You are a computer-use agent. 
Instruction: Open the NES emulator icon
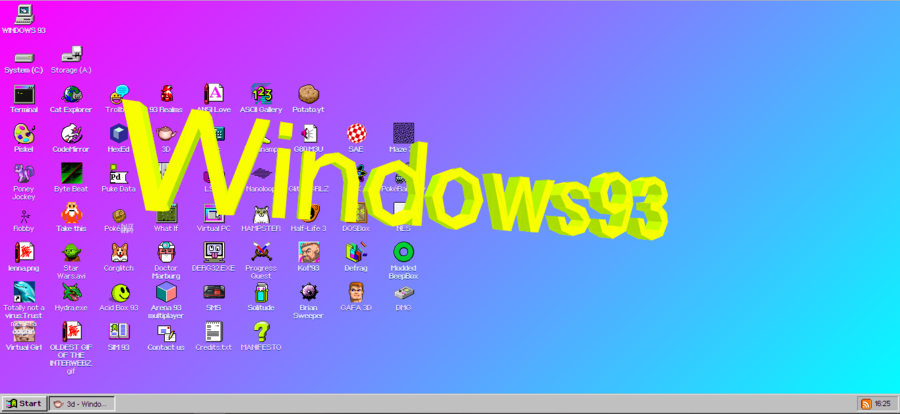(x=403, y=212)
